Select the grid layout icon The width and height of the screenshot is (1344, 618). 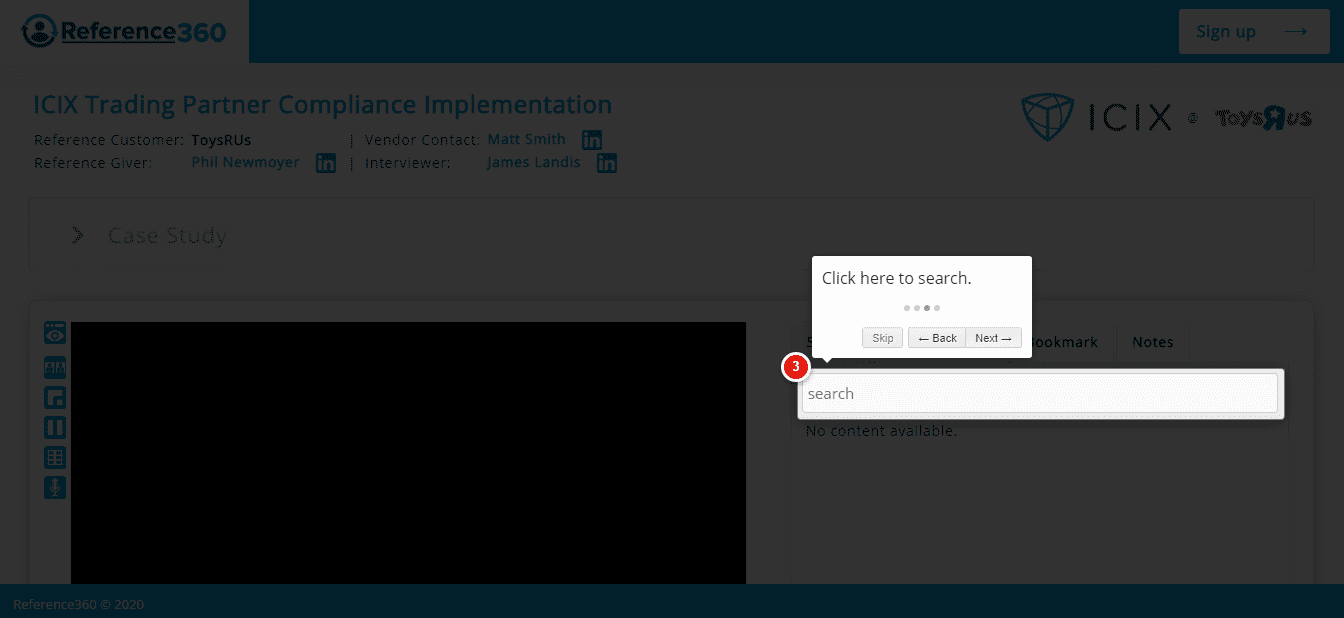pos(55,457)
